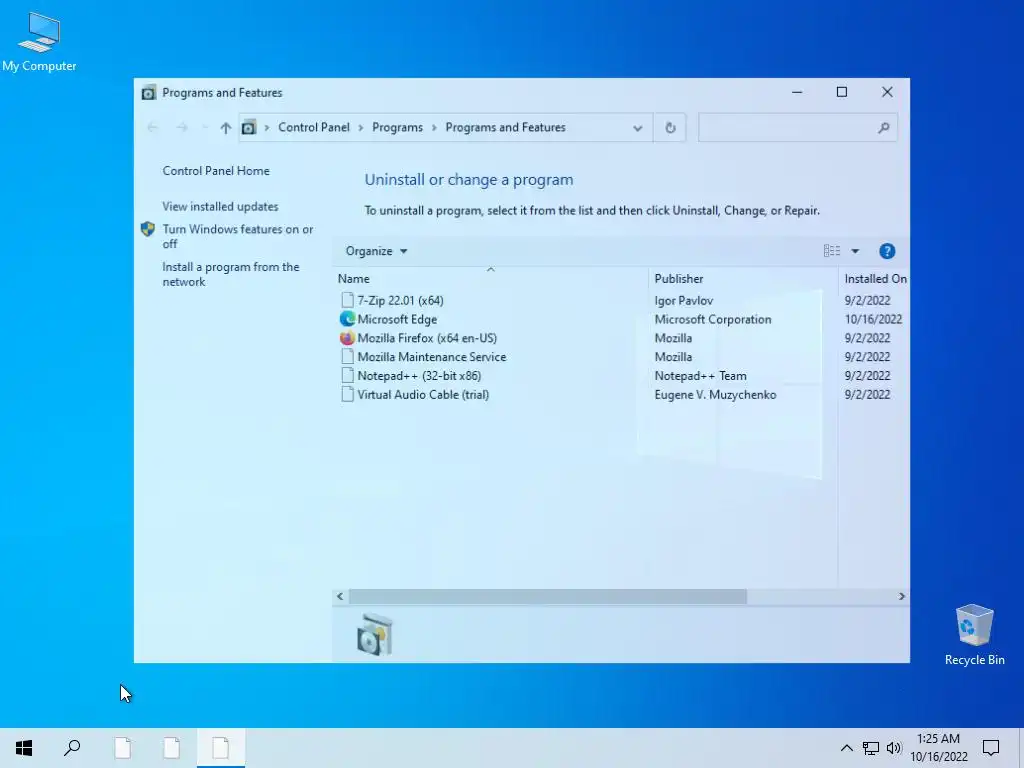Image resolution: width=1024 pixels, height=768 pixels.
Task: Open View installed updates link
Action: [220, 206]
